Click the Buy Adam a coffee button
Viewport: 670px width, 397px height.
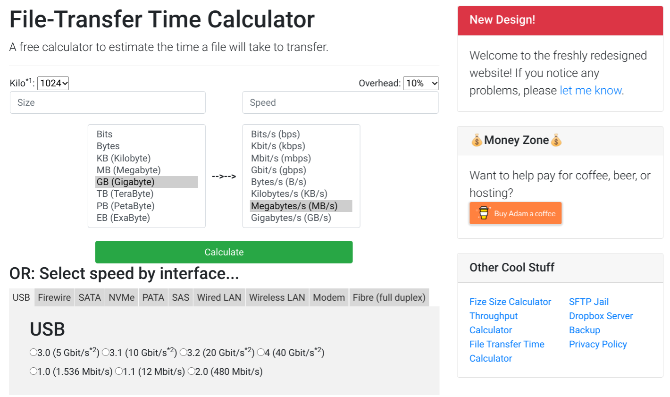516,213
